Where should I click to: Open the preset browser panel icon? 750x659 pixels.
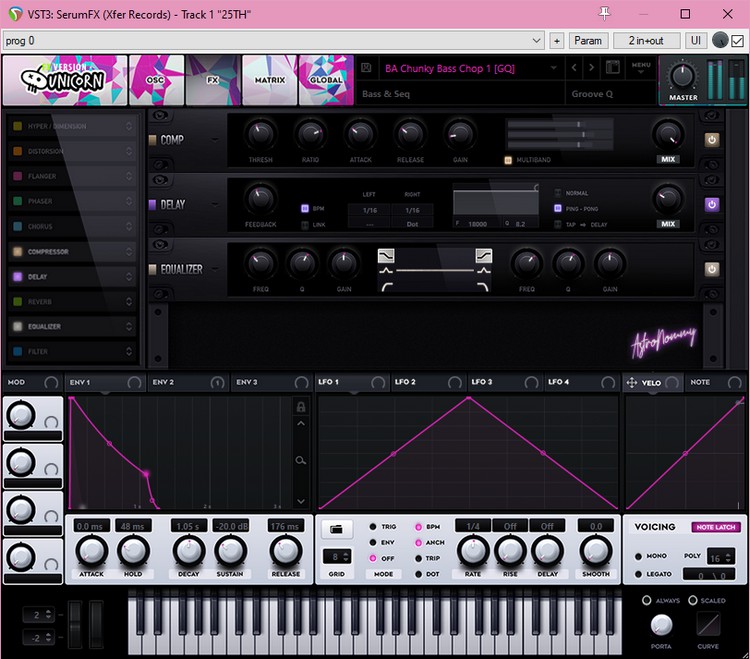coord(613,68)
